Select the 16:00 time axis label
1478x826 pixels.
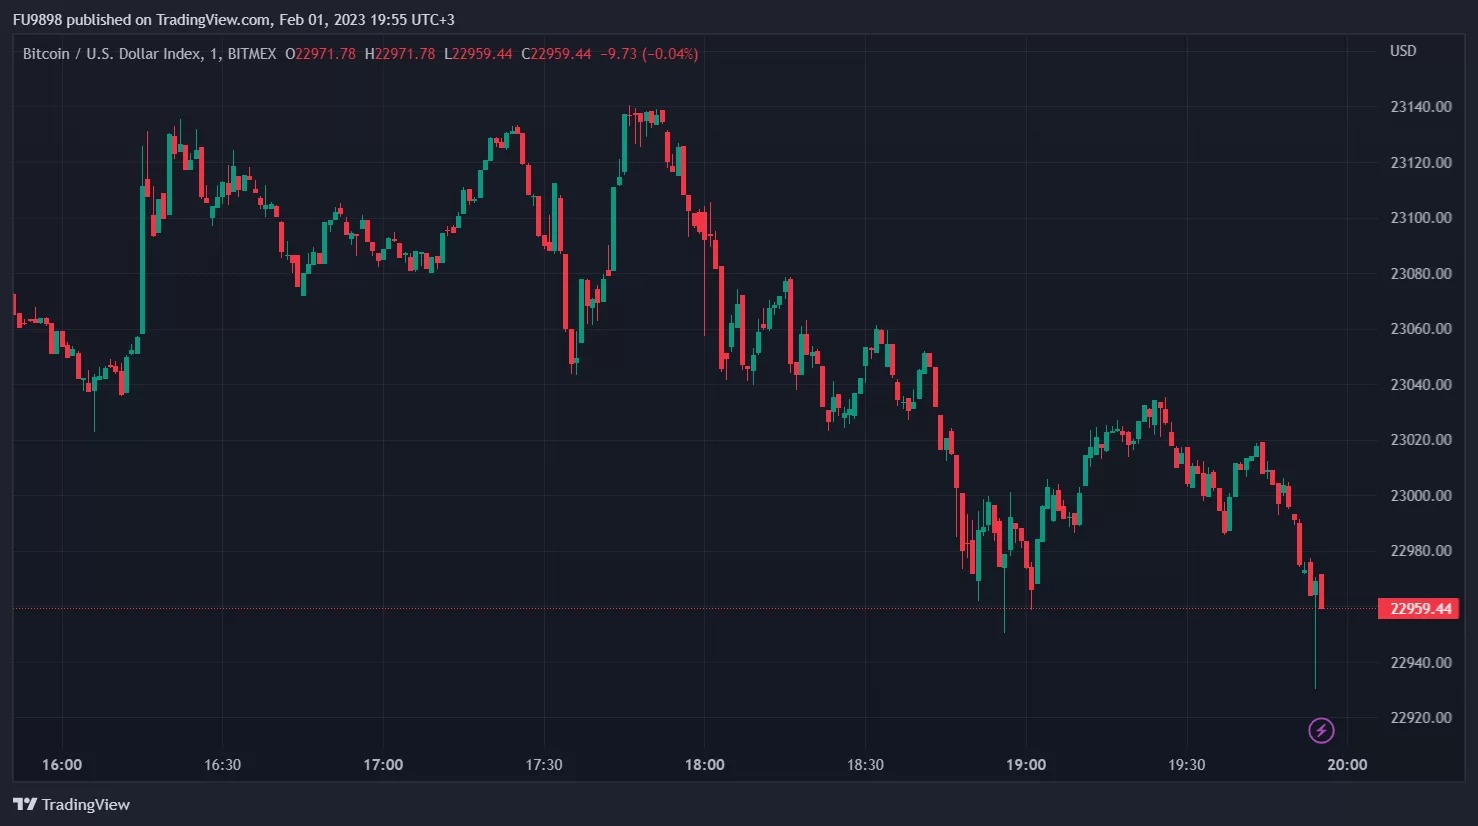62,765
